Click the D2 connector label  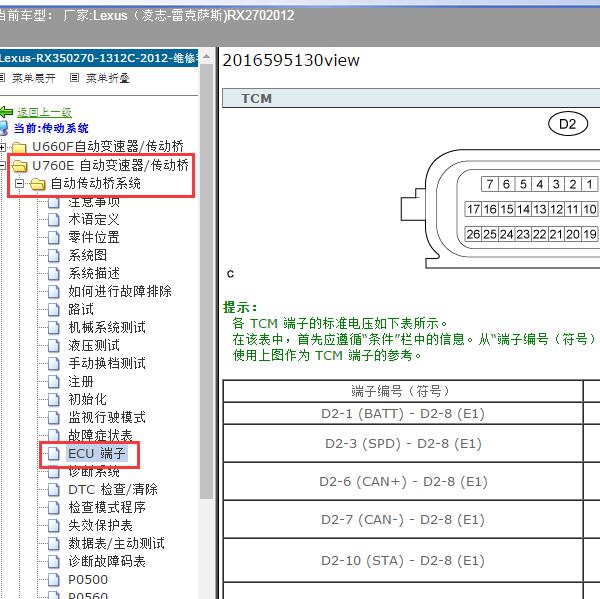pos(568,124)
